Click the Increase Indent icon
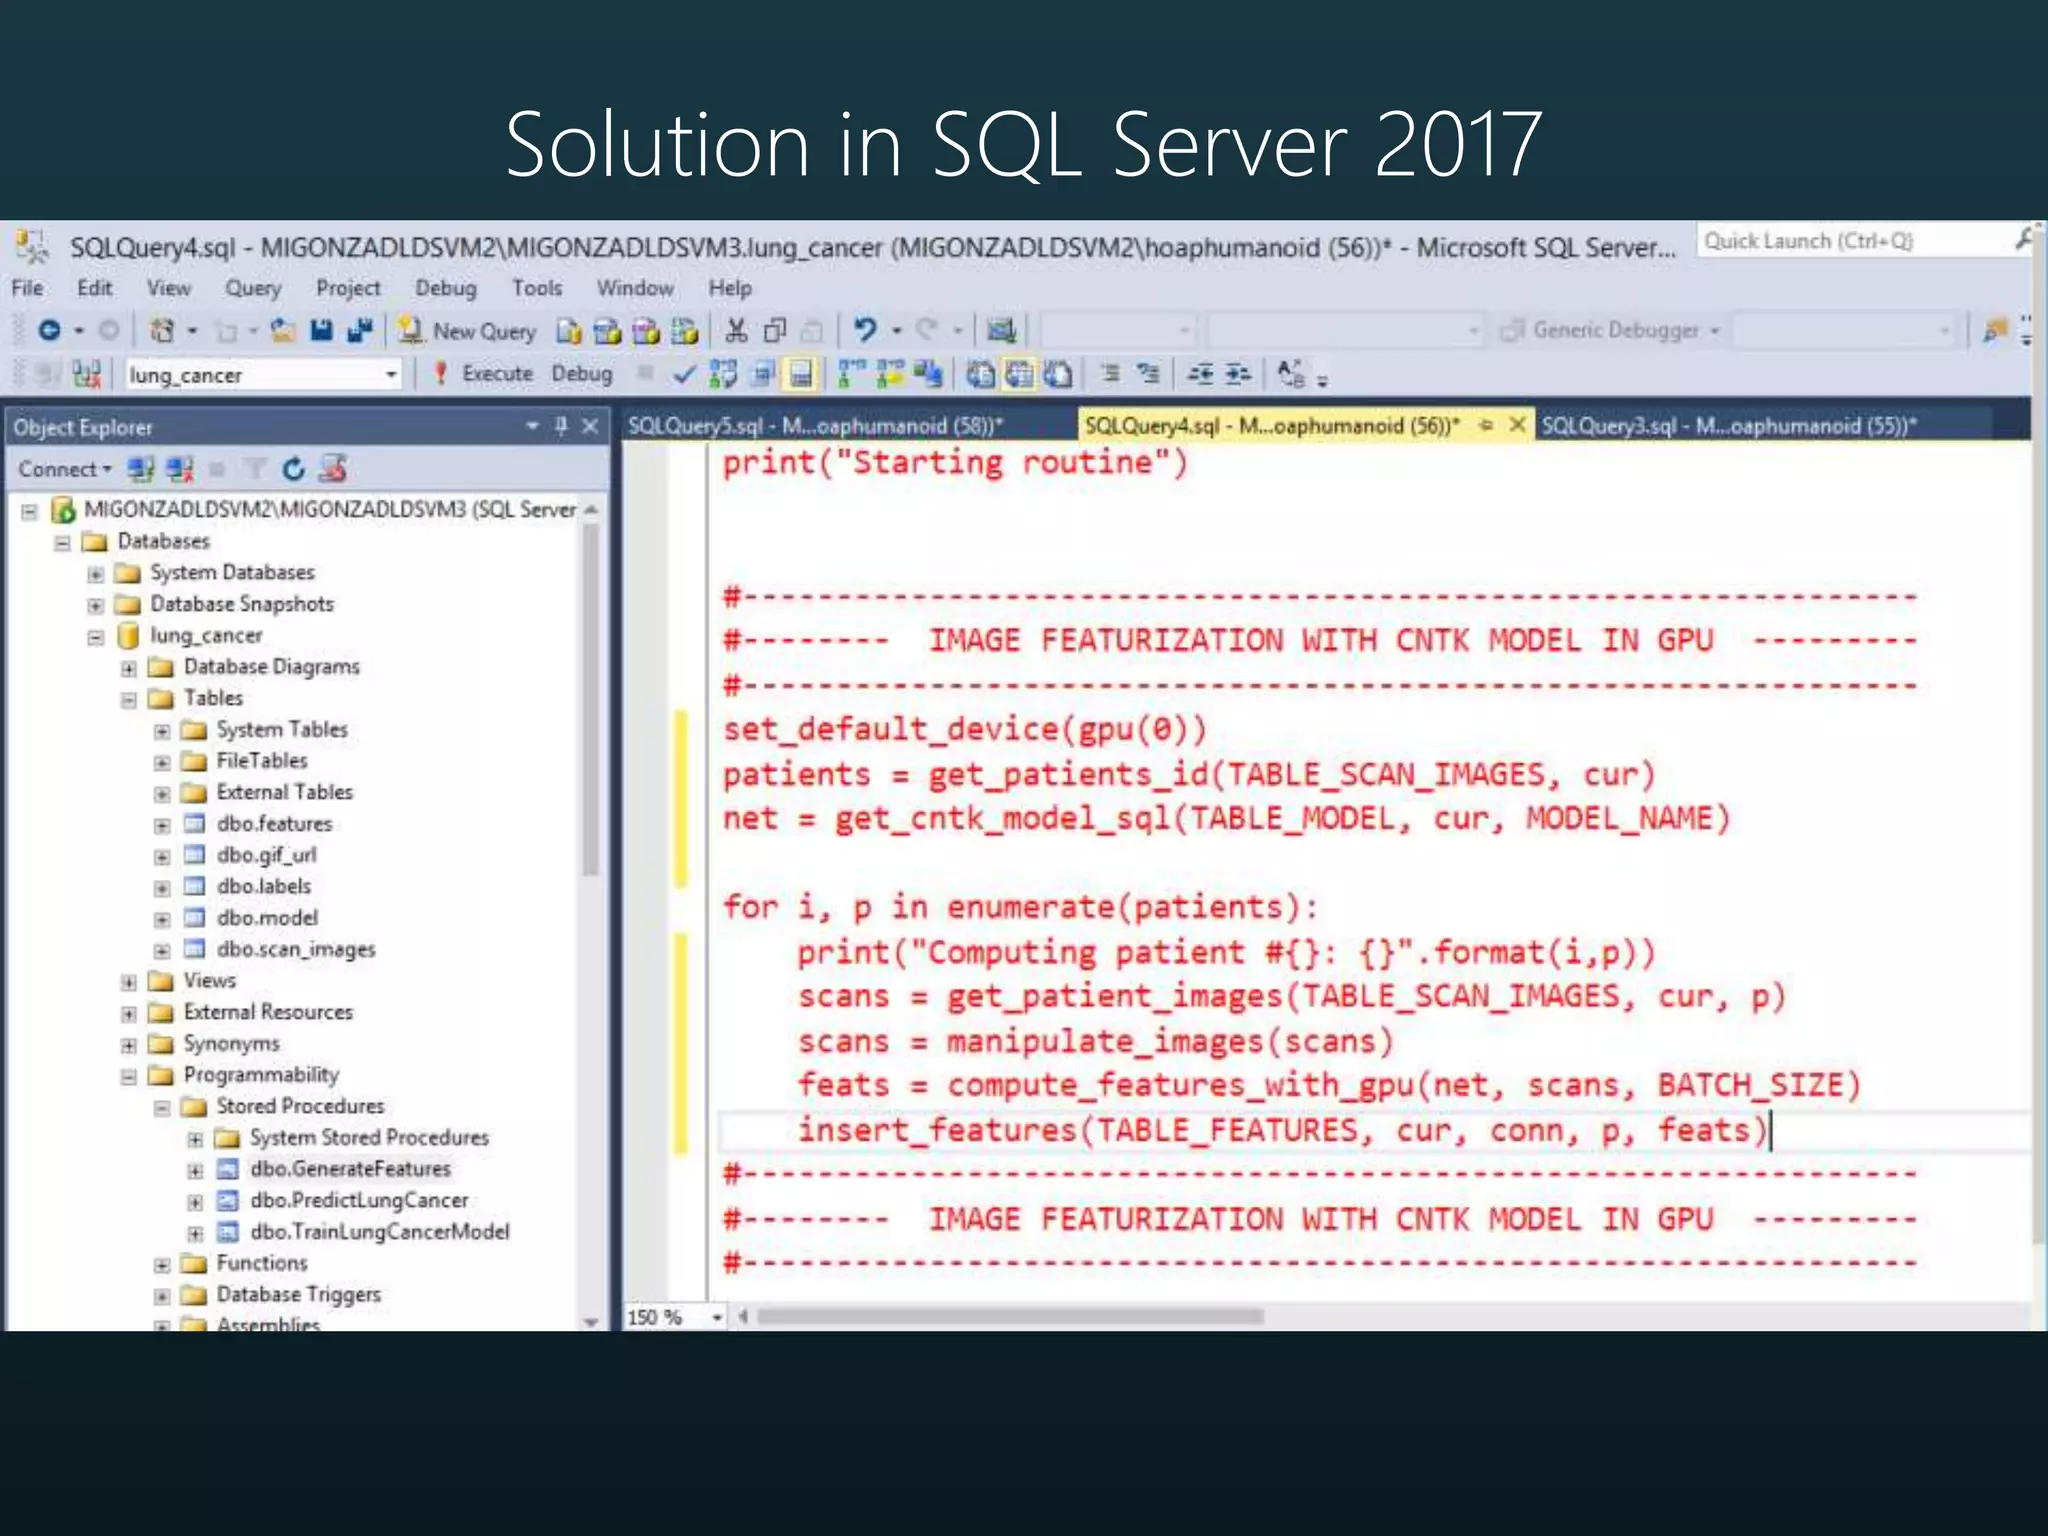Screen dimensions: 2048x1536 pyautogui.click(x=1238, y=374)
